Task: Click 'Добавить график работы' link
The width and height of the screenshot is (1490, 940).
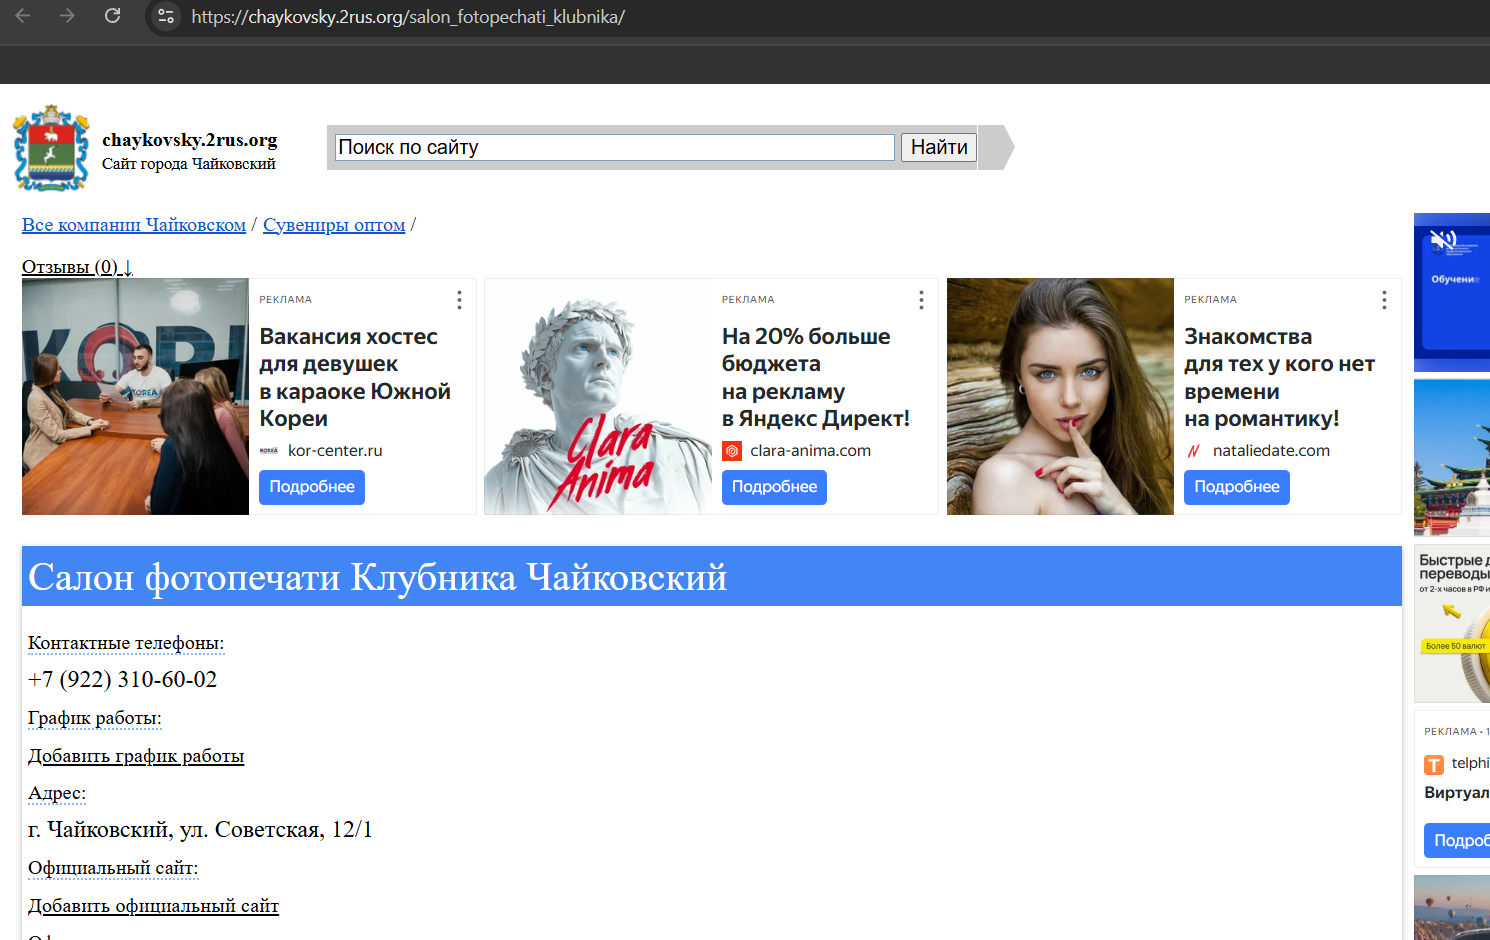Action: tap(136, 756)
